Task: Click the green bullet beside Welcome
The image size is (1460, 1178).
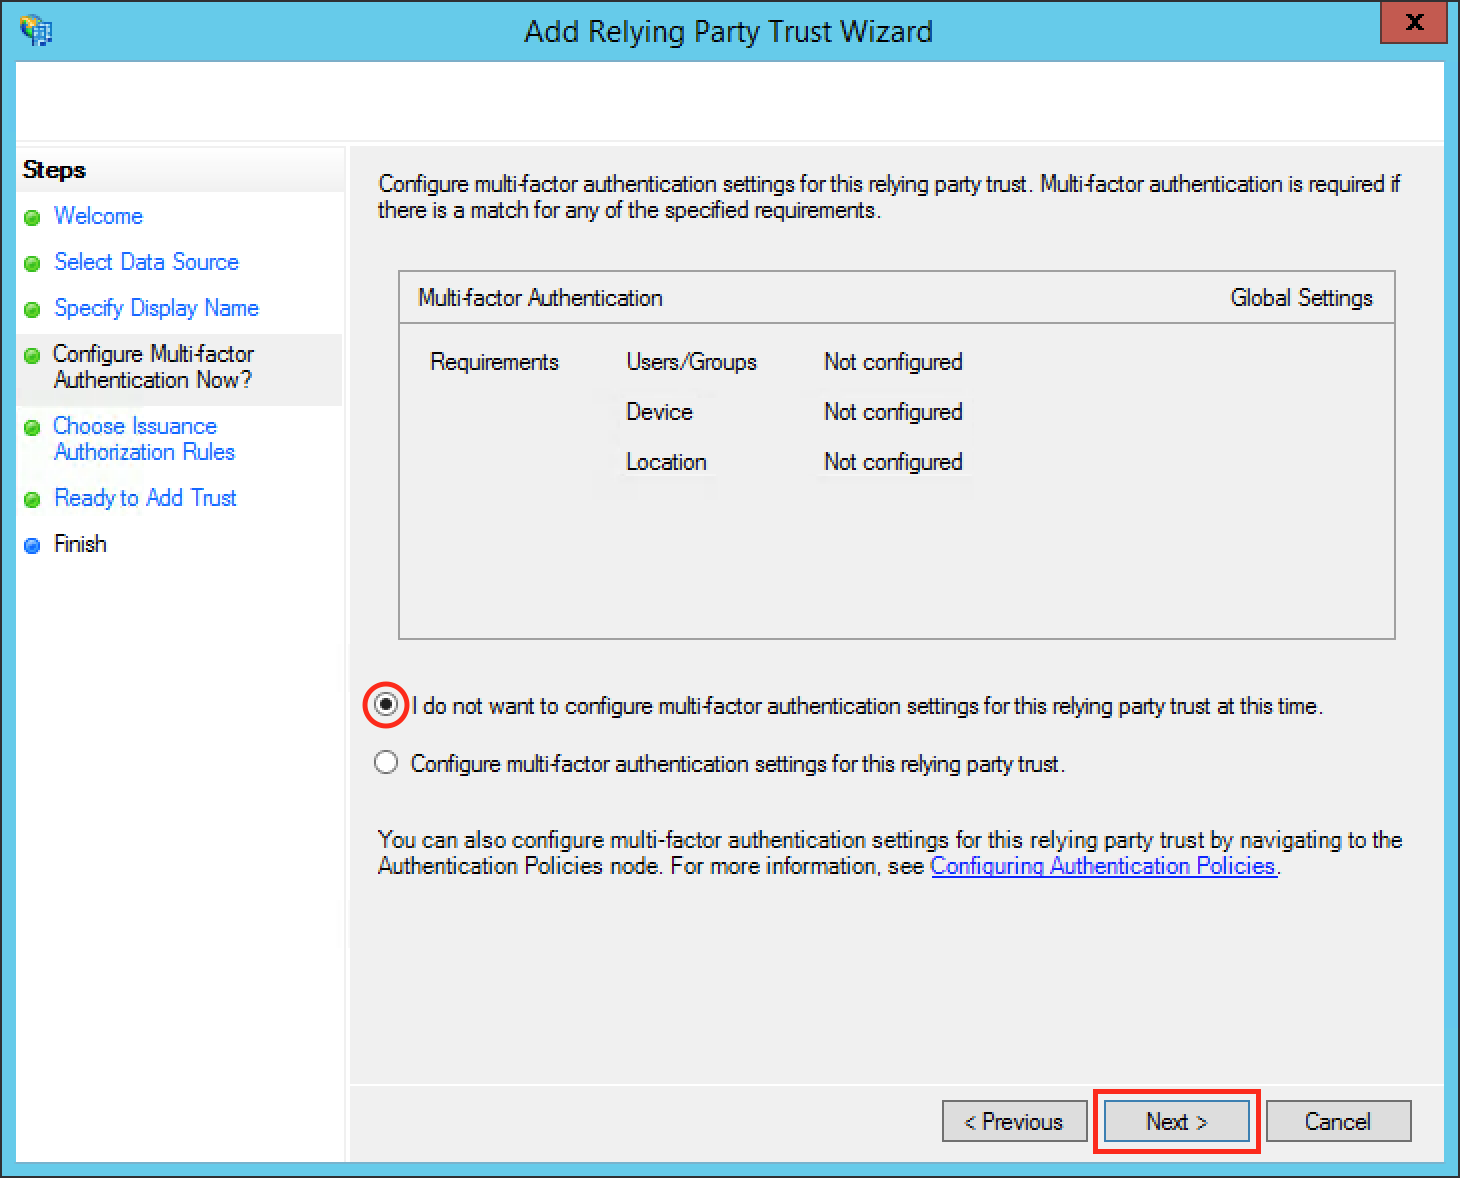Action: (32, 218)
